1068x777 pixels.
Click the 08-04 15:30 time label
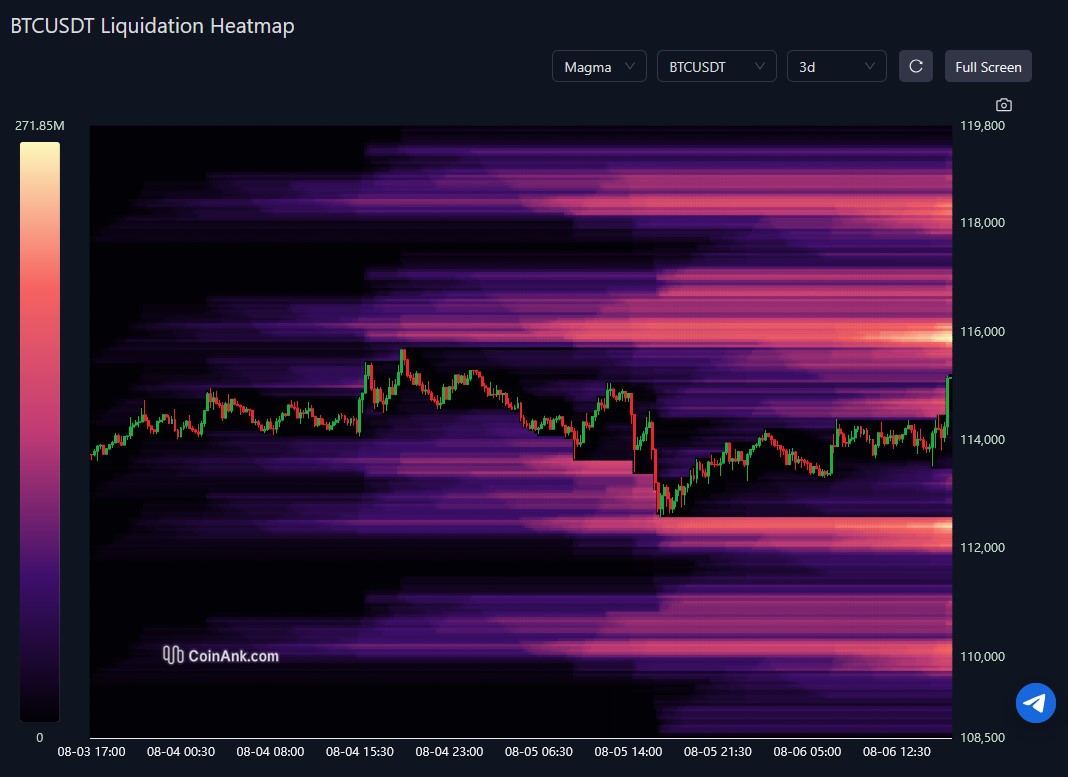pyautogui.click(x=360, y=752)
